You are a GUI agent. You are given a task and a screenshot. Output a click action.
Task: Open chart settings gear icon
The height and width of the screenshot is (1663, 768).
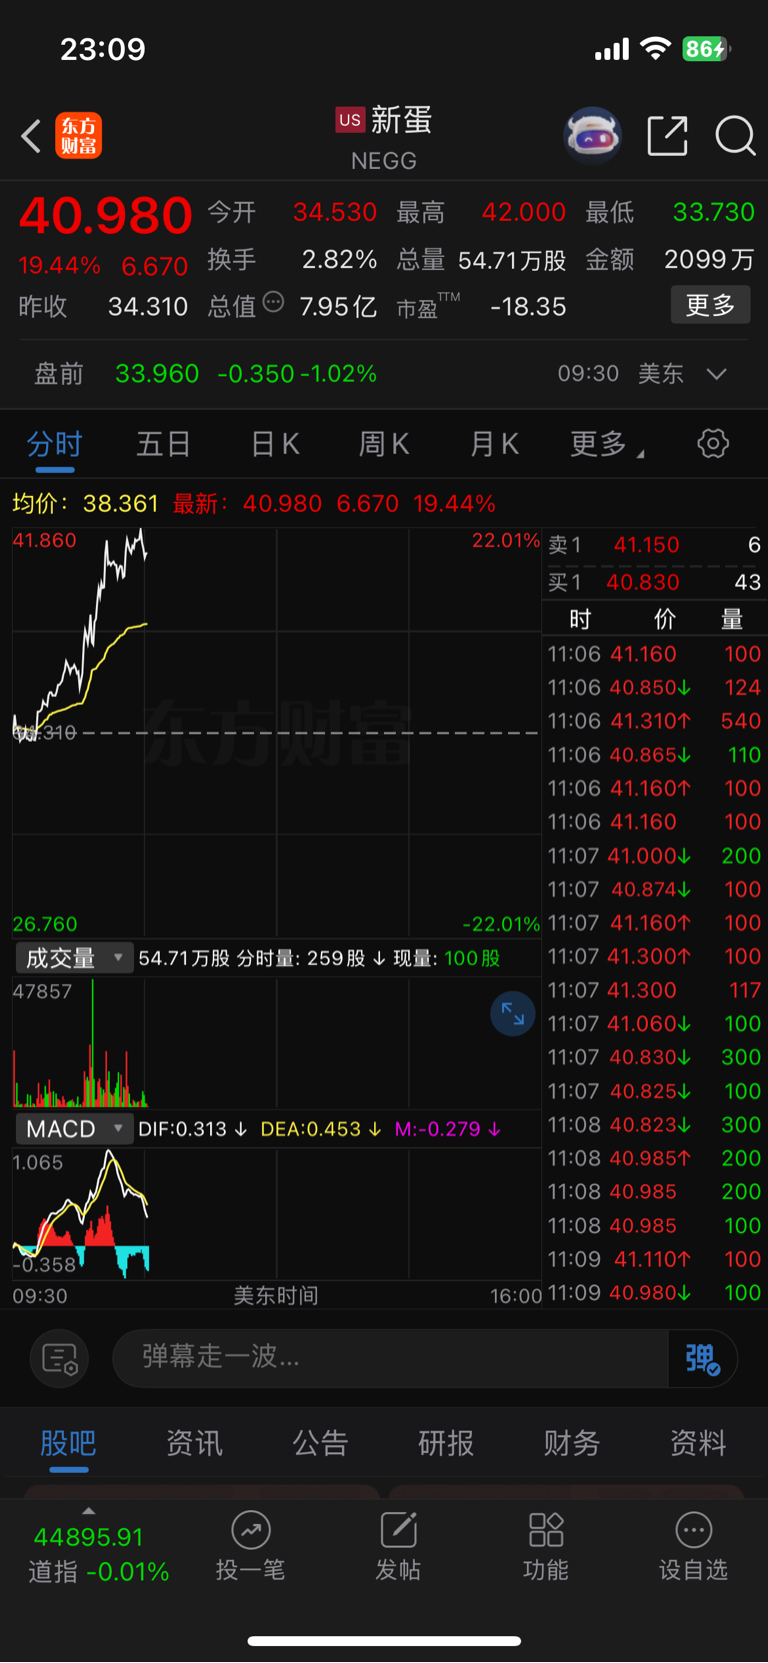pos(713,443)
